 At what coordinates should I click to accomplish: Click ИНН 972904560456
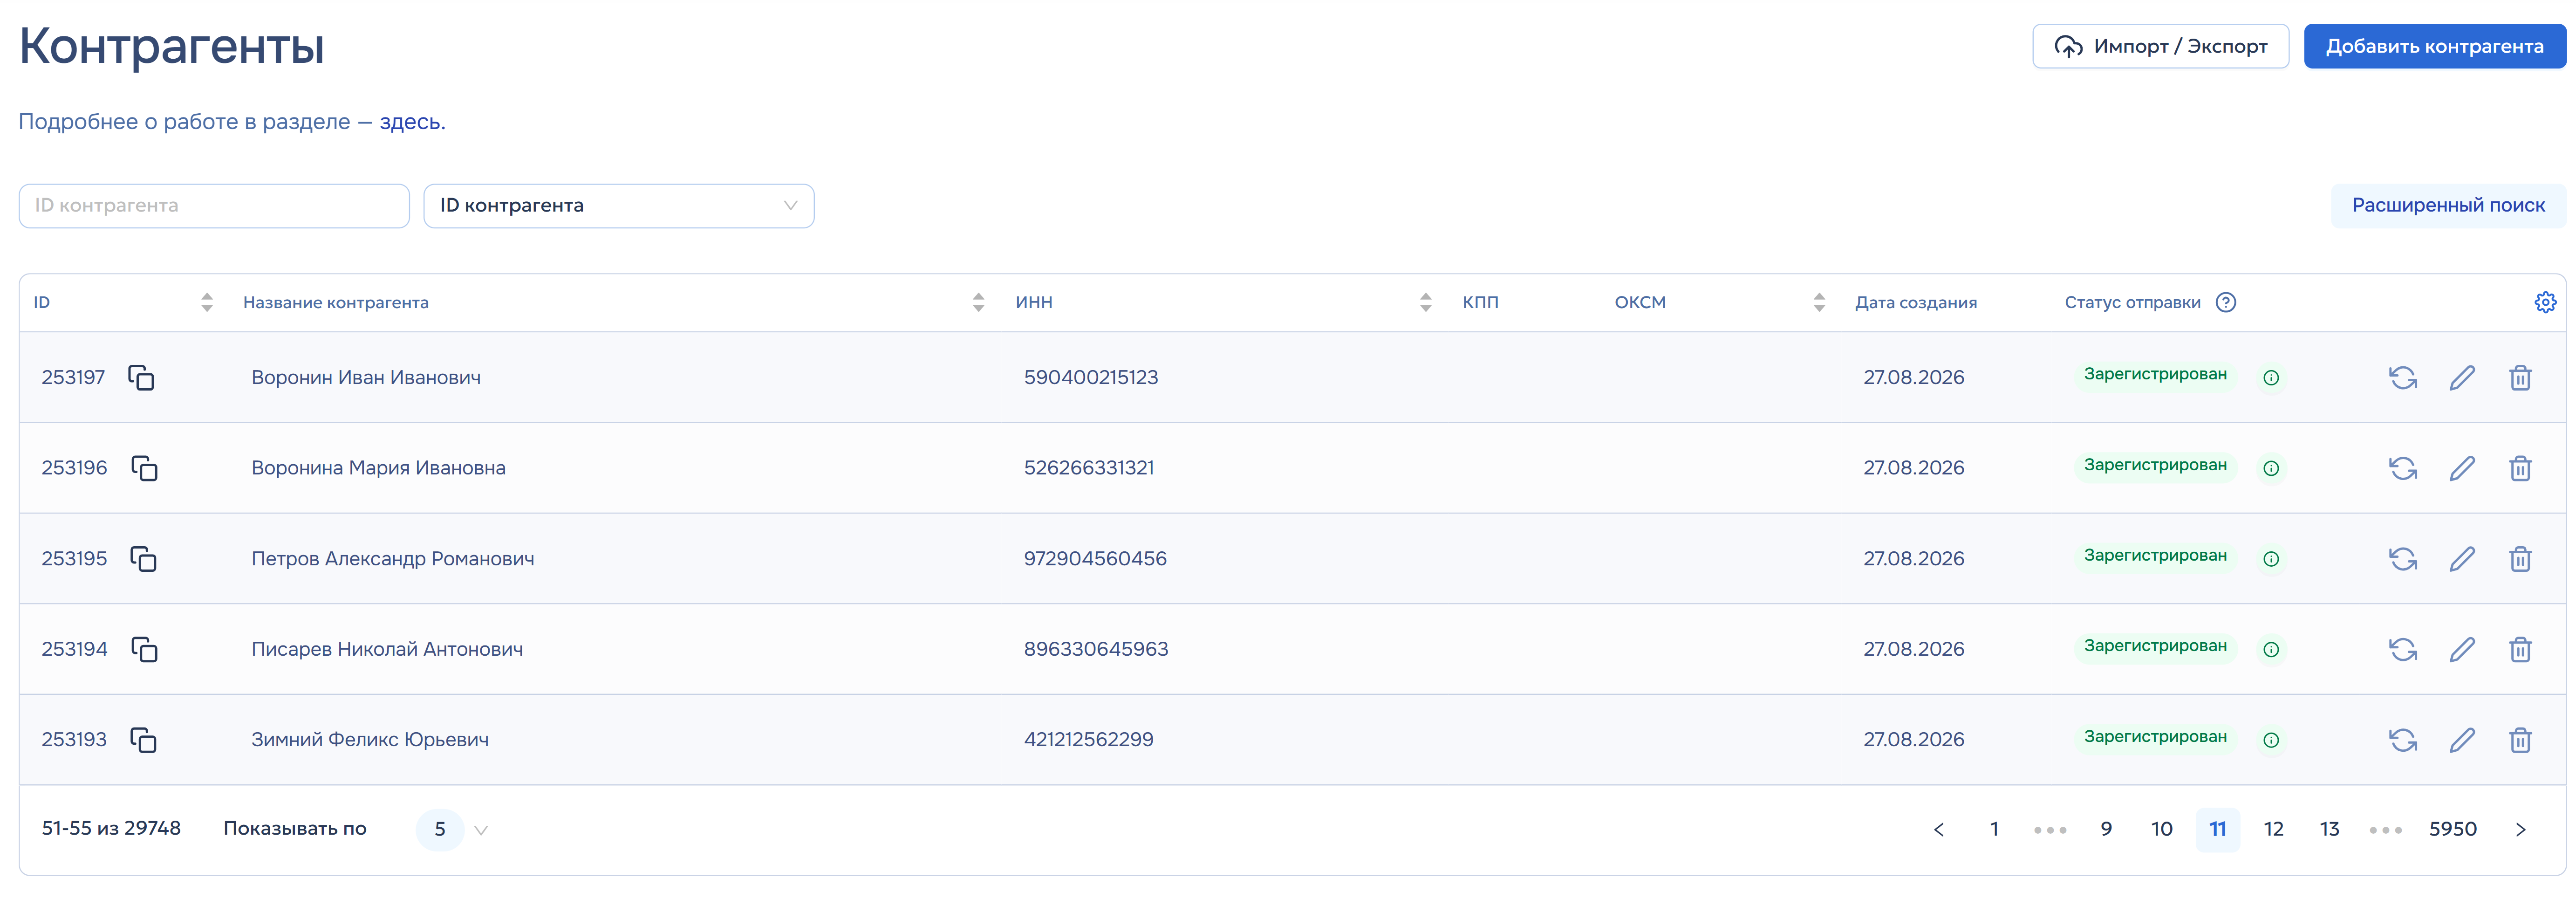coord(1095,559)
